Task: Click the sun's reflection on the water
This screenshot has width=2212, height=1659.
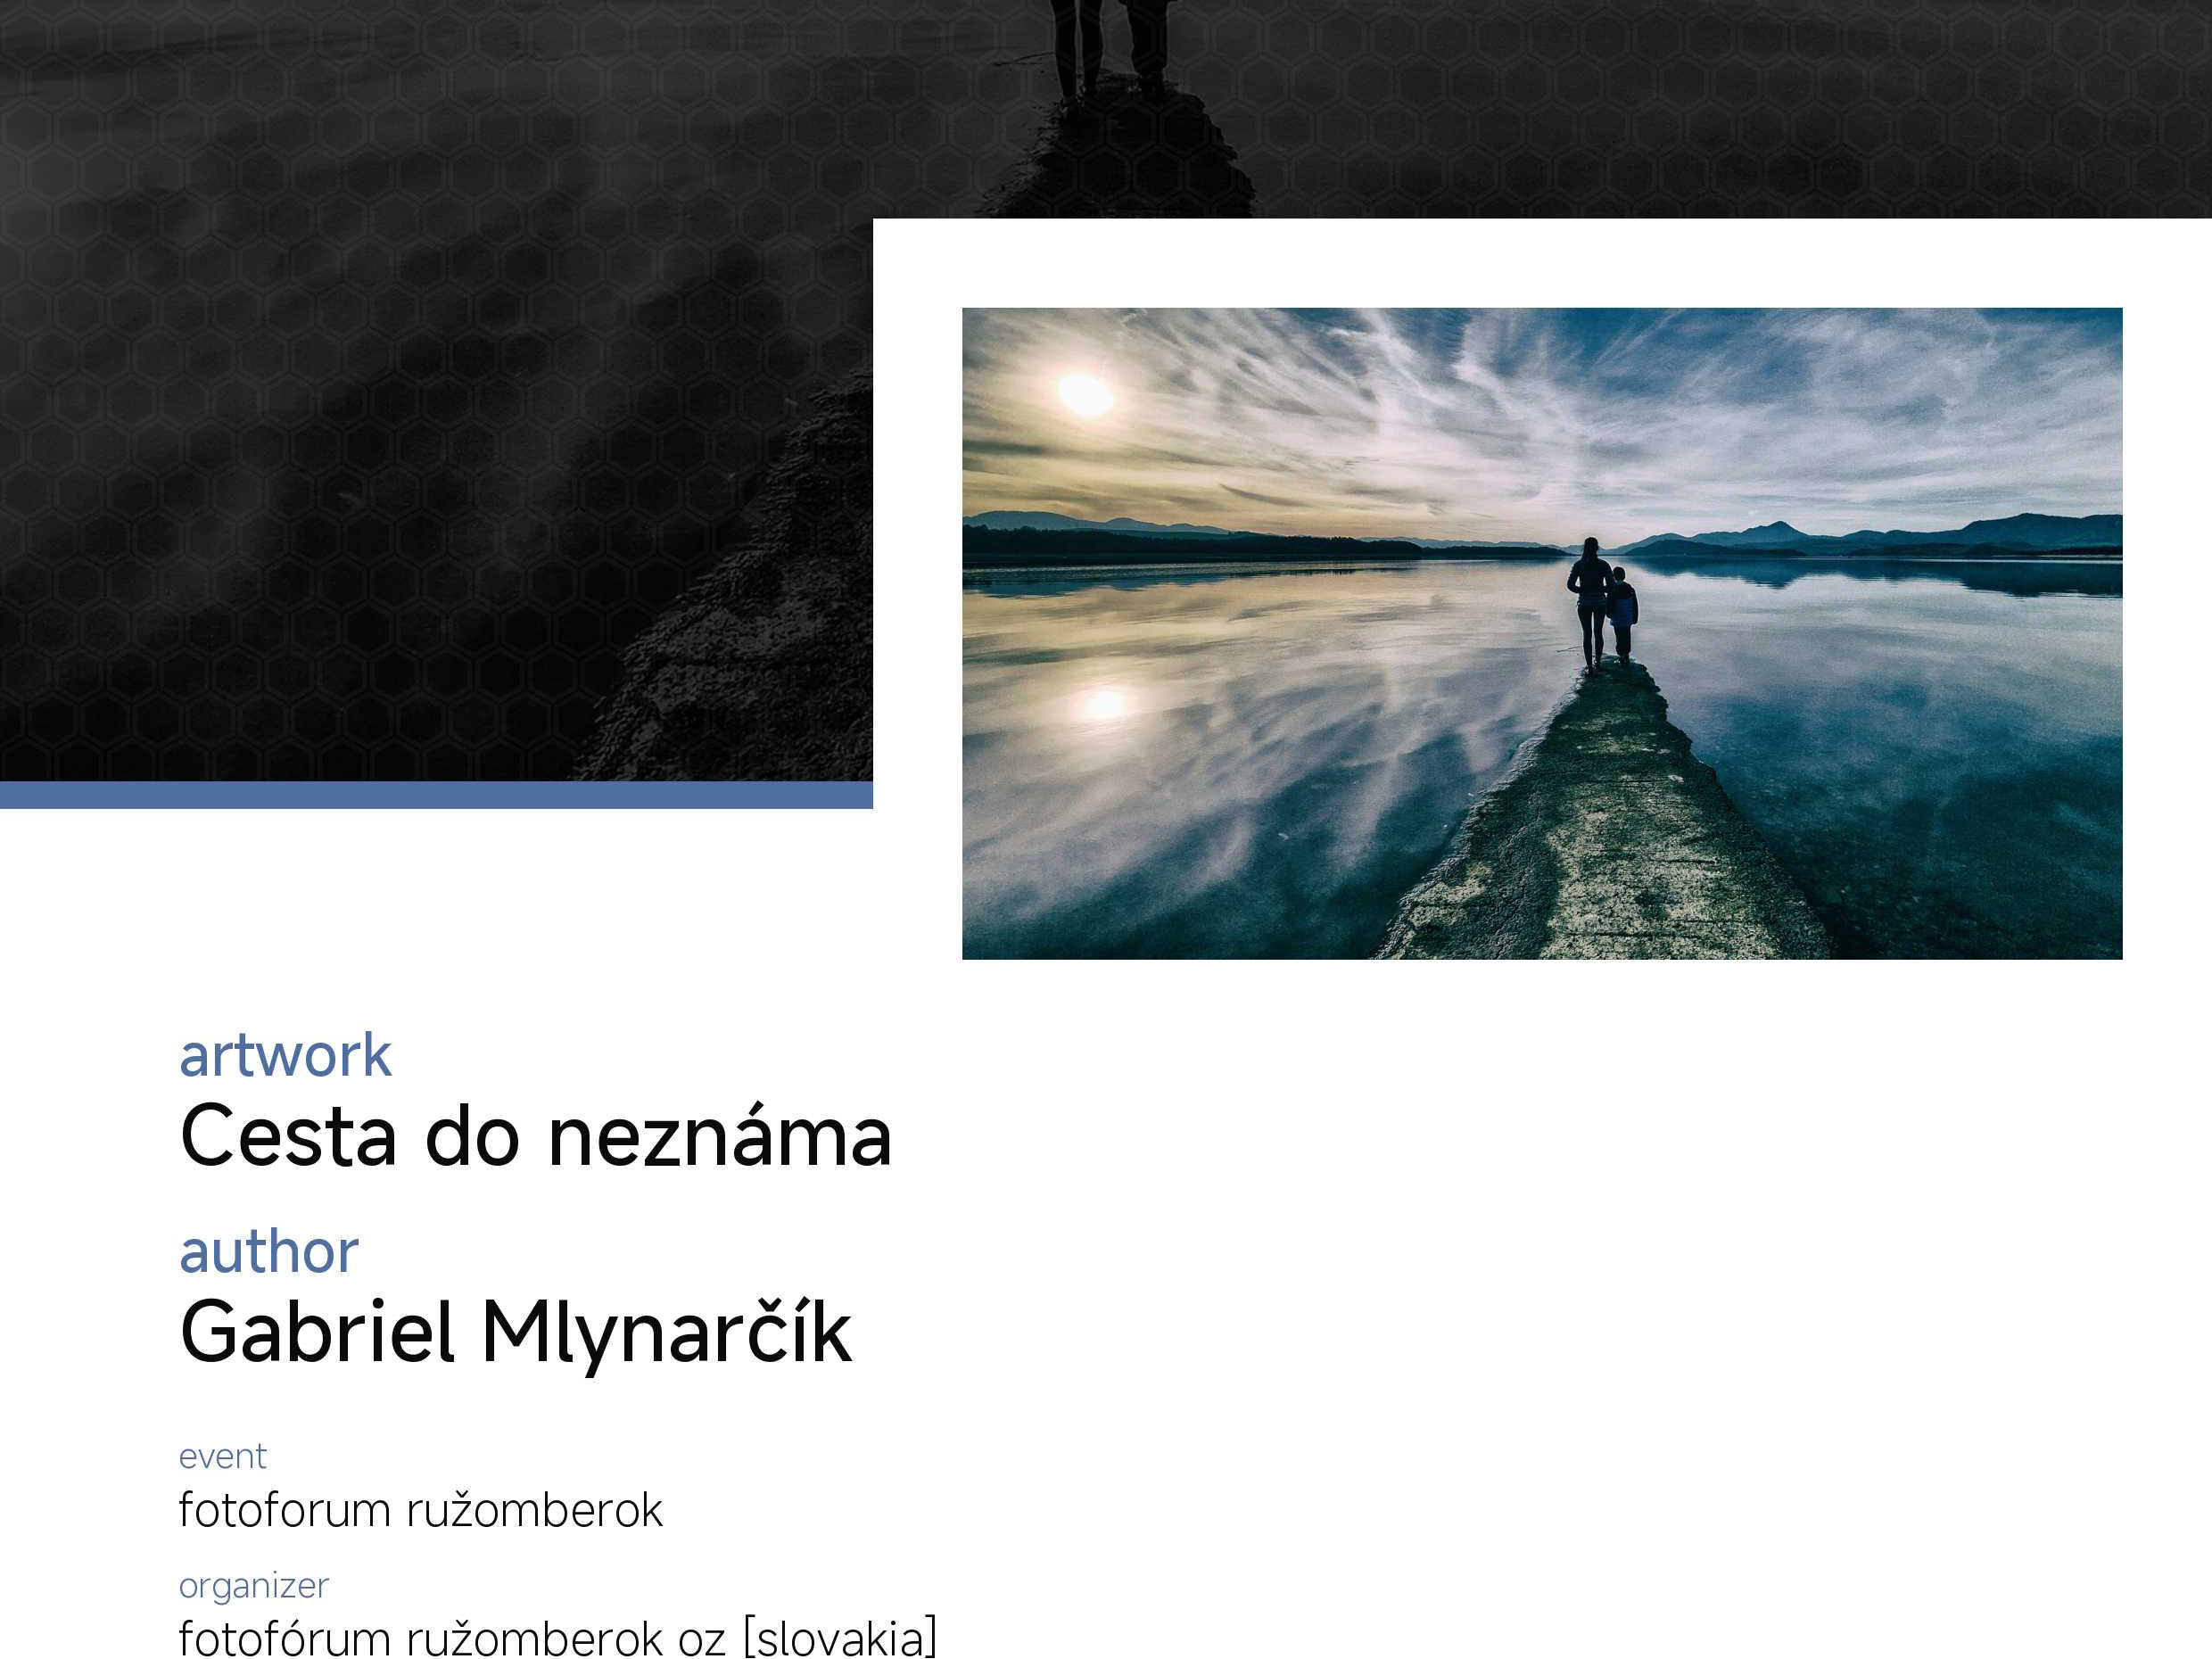Action: coord(1105,704)
